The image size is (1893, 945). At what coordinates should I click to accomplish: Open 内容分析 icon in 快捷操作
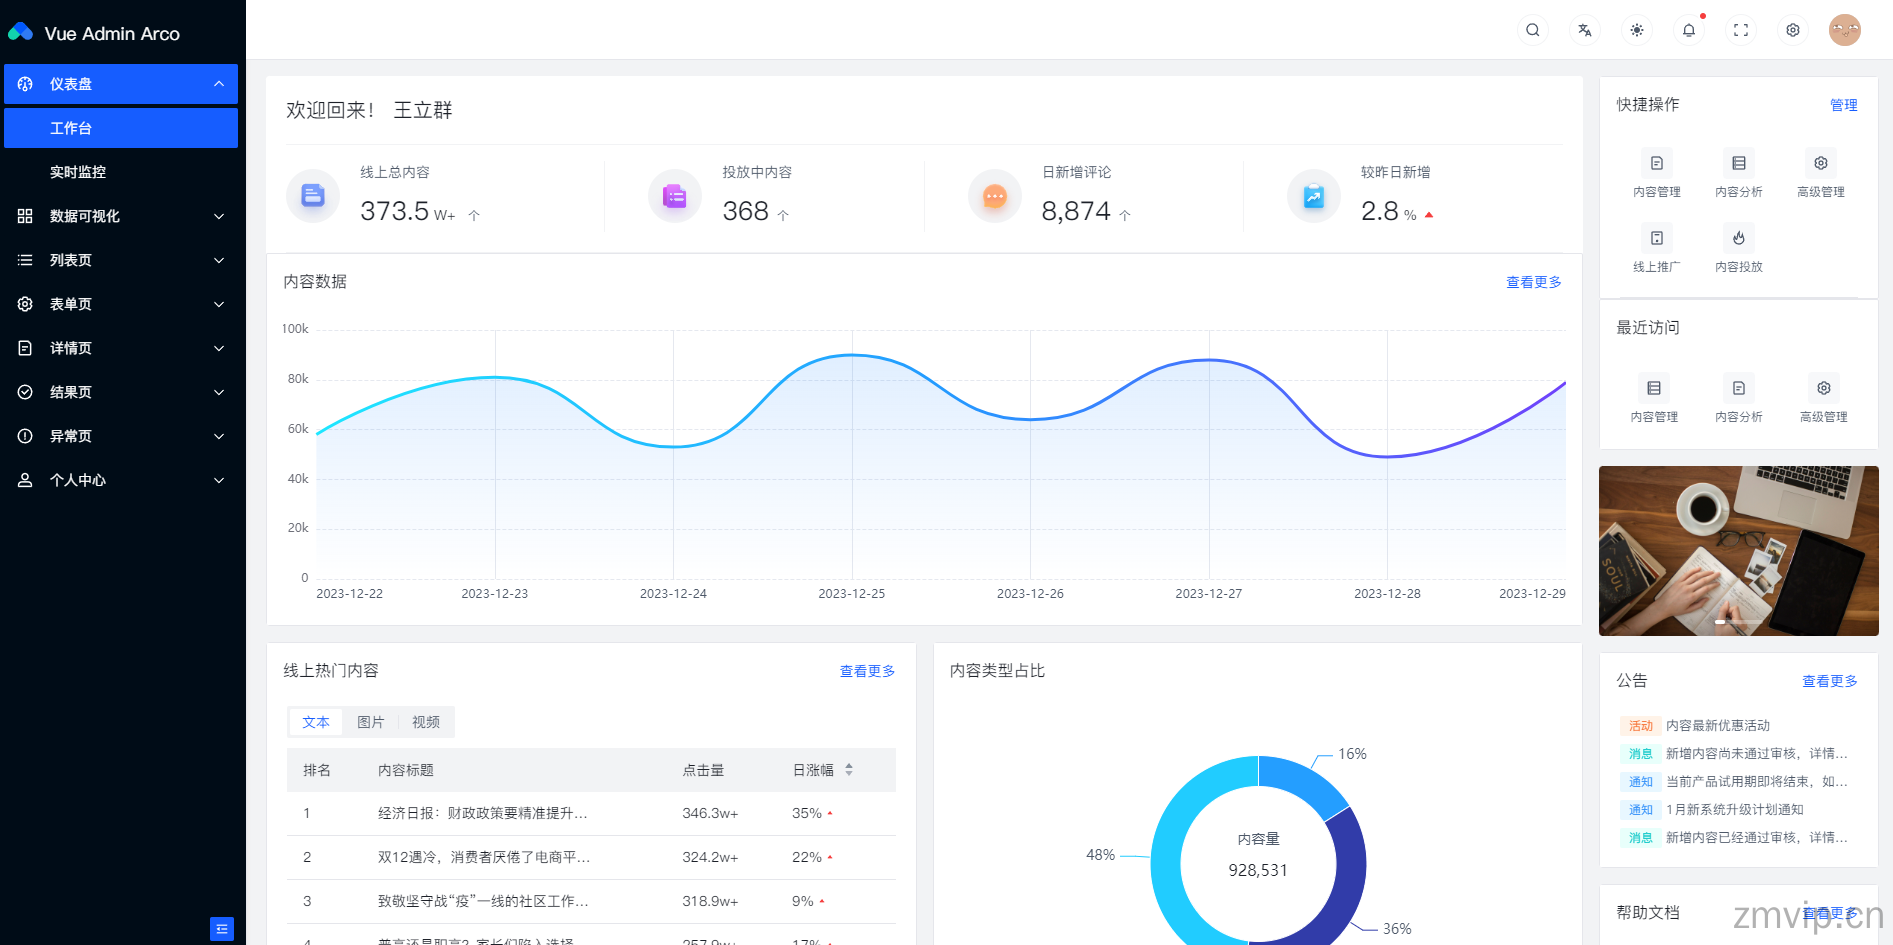[x=1739, y=163]
